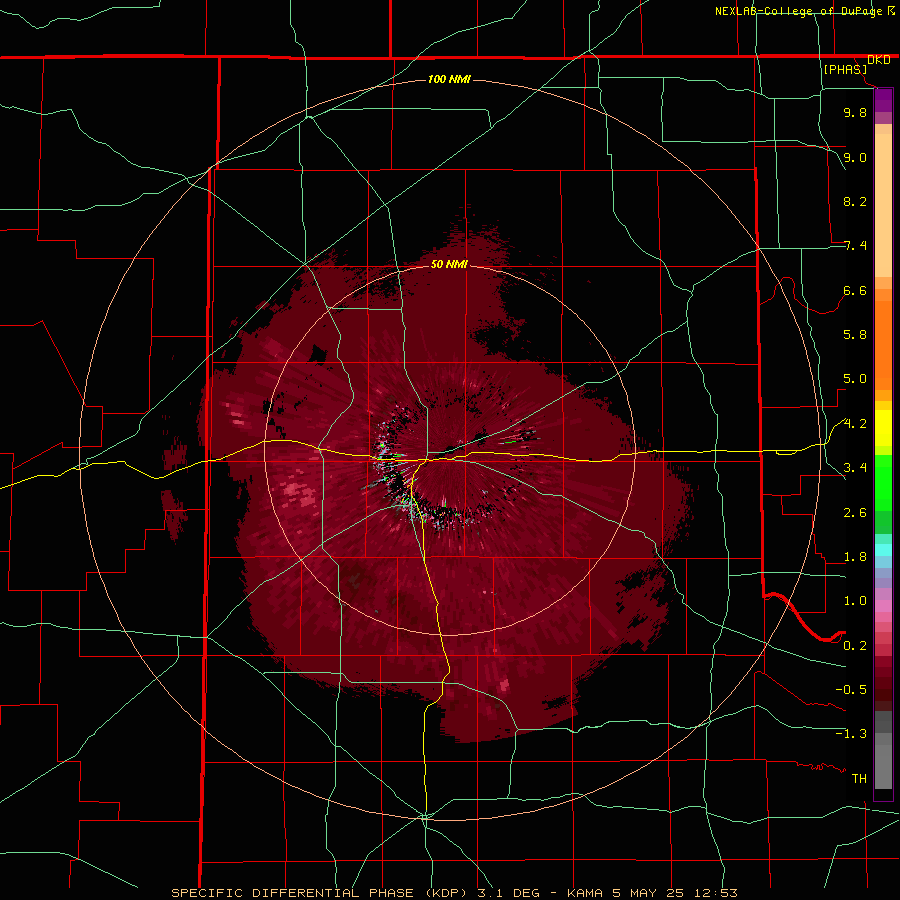Click the 9.0 legend value
This screenshot has height=900, width=900.
click(x=855, y=157)
